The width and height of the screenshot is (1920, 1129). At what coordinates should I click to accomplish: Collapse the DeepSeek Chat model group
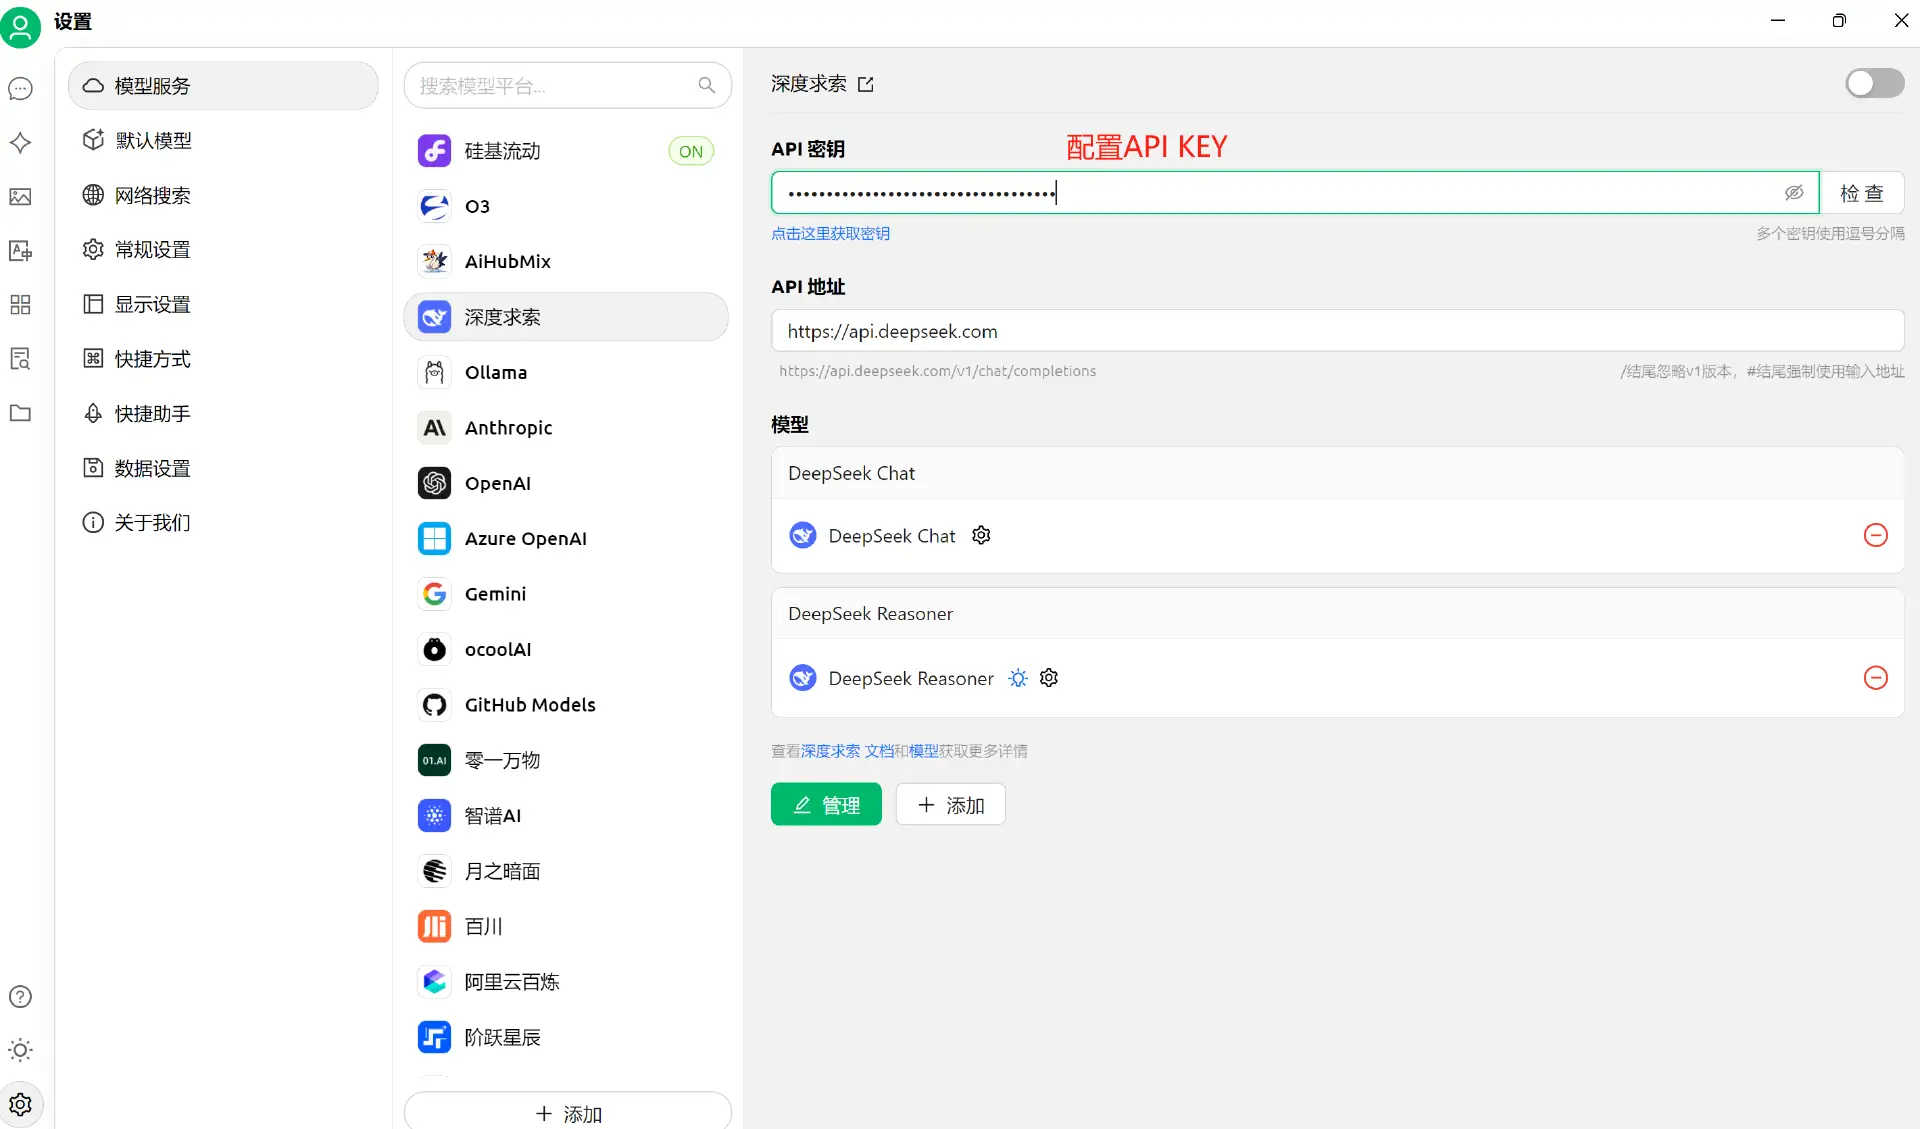[1338, 473]
